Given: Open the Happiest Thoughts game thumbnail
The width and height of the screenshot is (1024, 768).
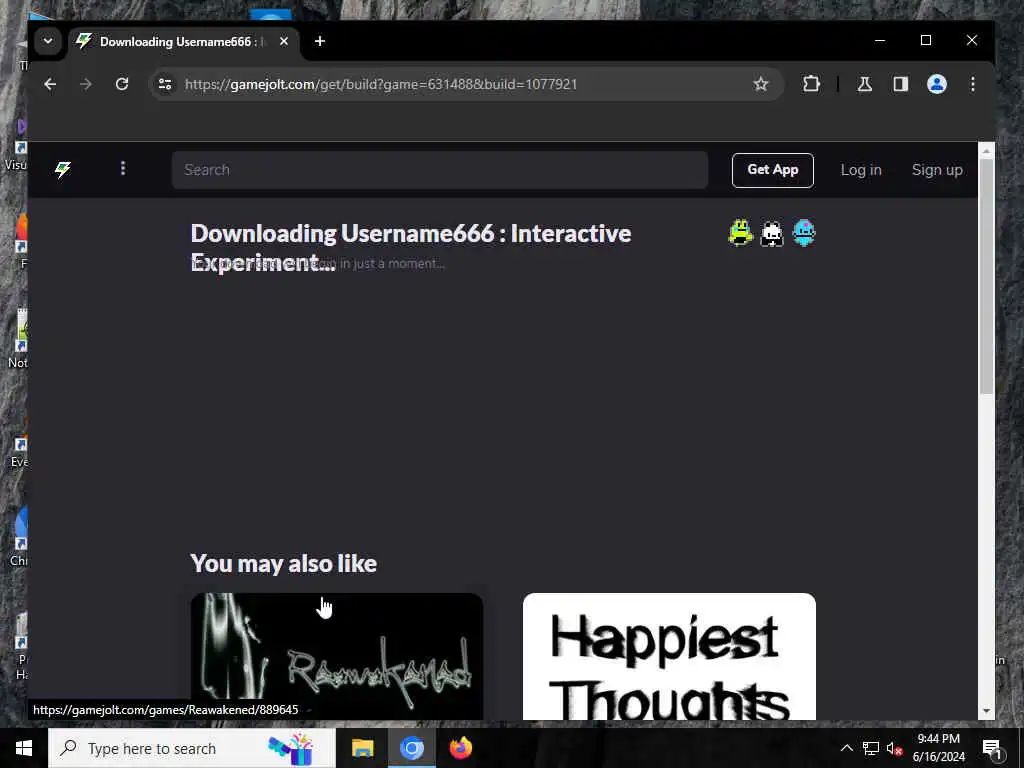Looking at the screenshot, I should [669, 656].
